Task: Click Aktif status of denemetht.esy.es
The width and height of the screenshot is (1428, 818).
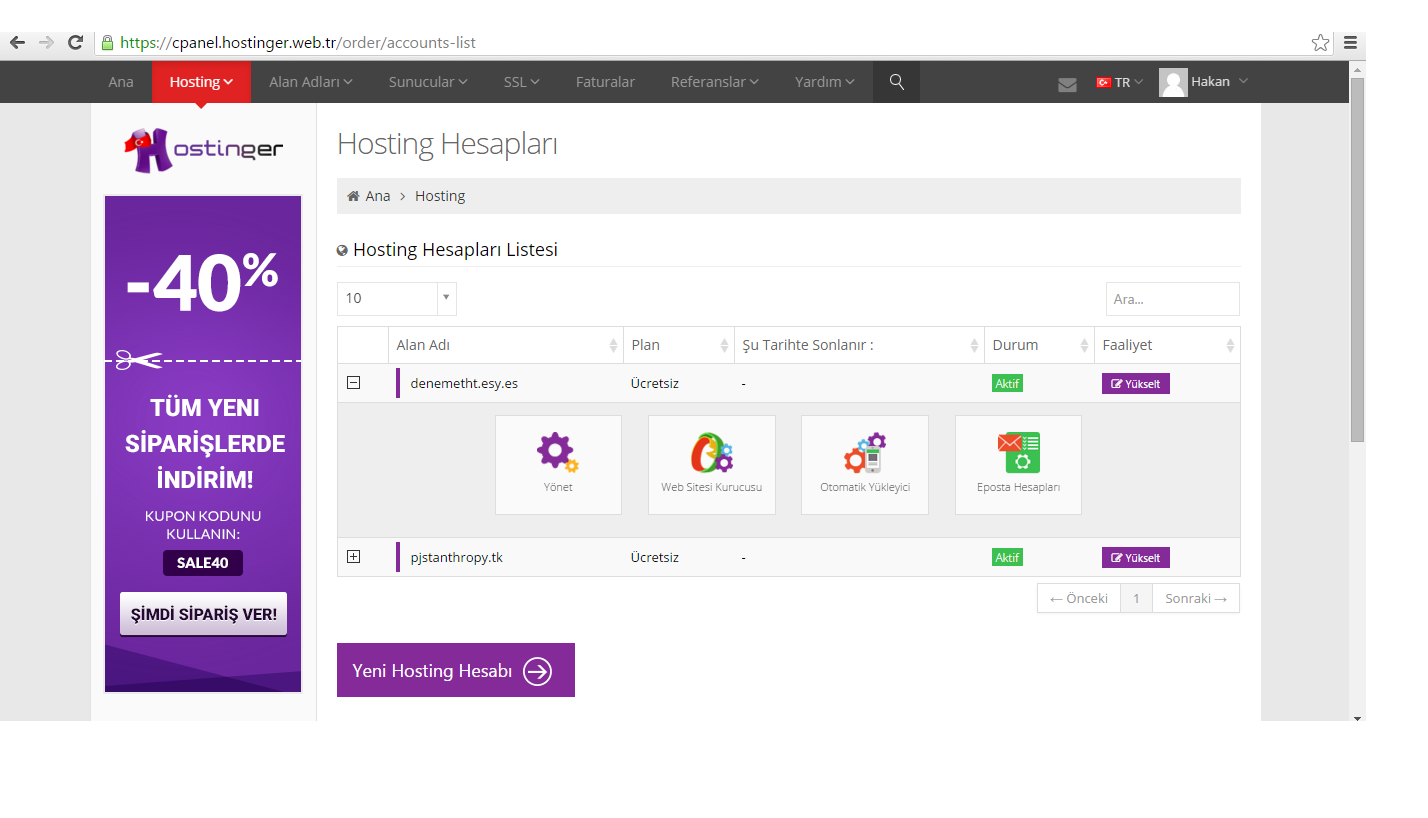Action: point(1007,383)
